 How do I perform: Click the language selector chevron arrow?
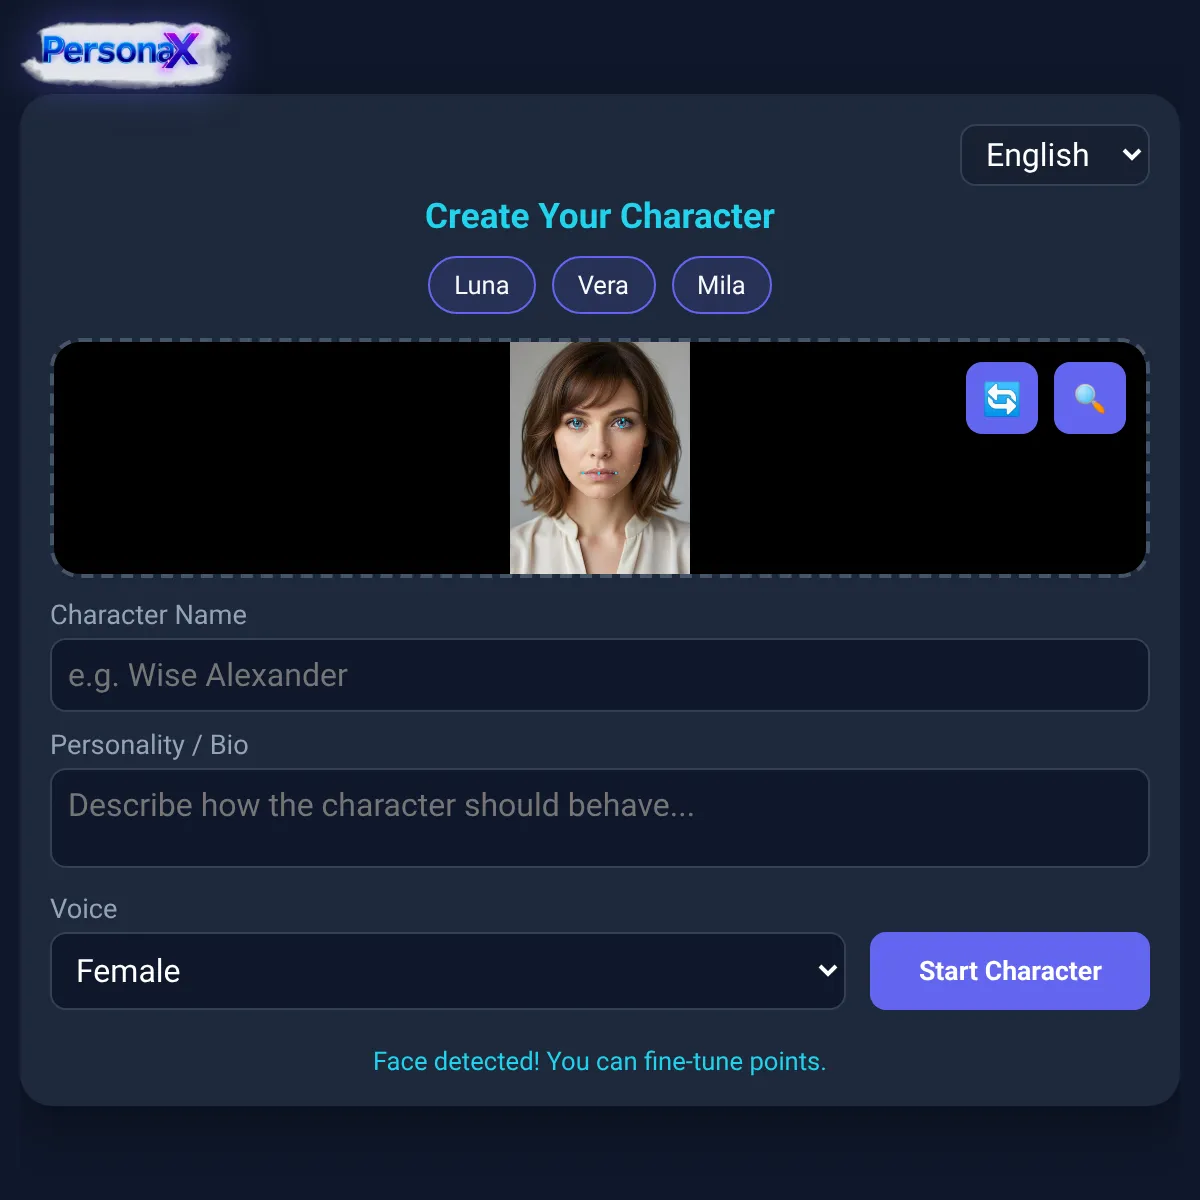pyautogui.click(x=1131, y=155)
